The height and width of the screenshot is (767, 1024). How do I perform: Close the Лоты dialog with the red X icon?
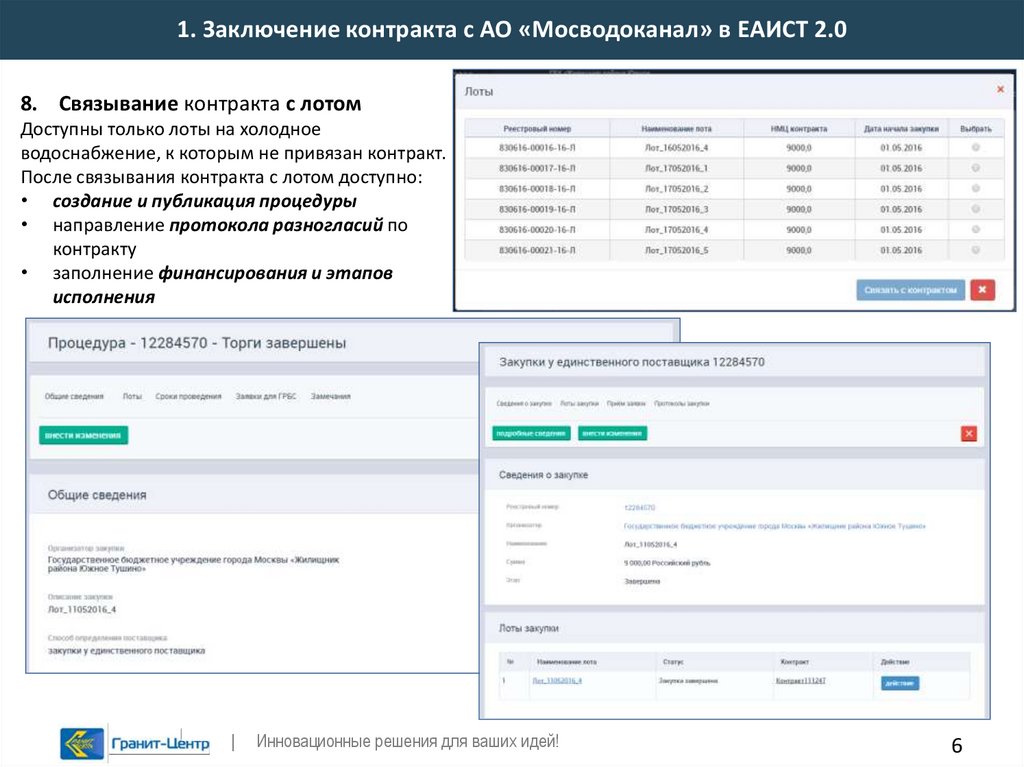(x=1000, y=90)
